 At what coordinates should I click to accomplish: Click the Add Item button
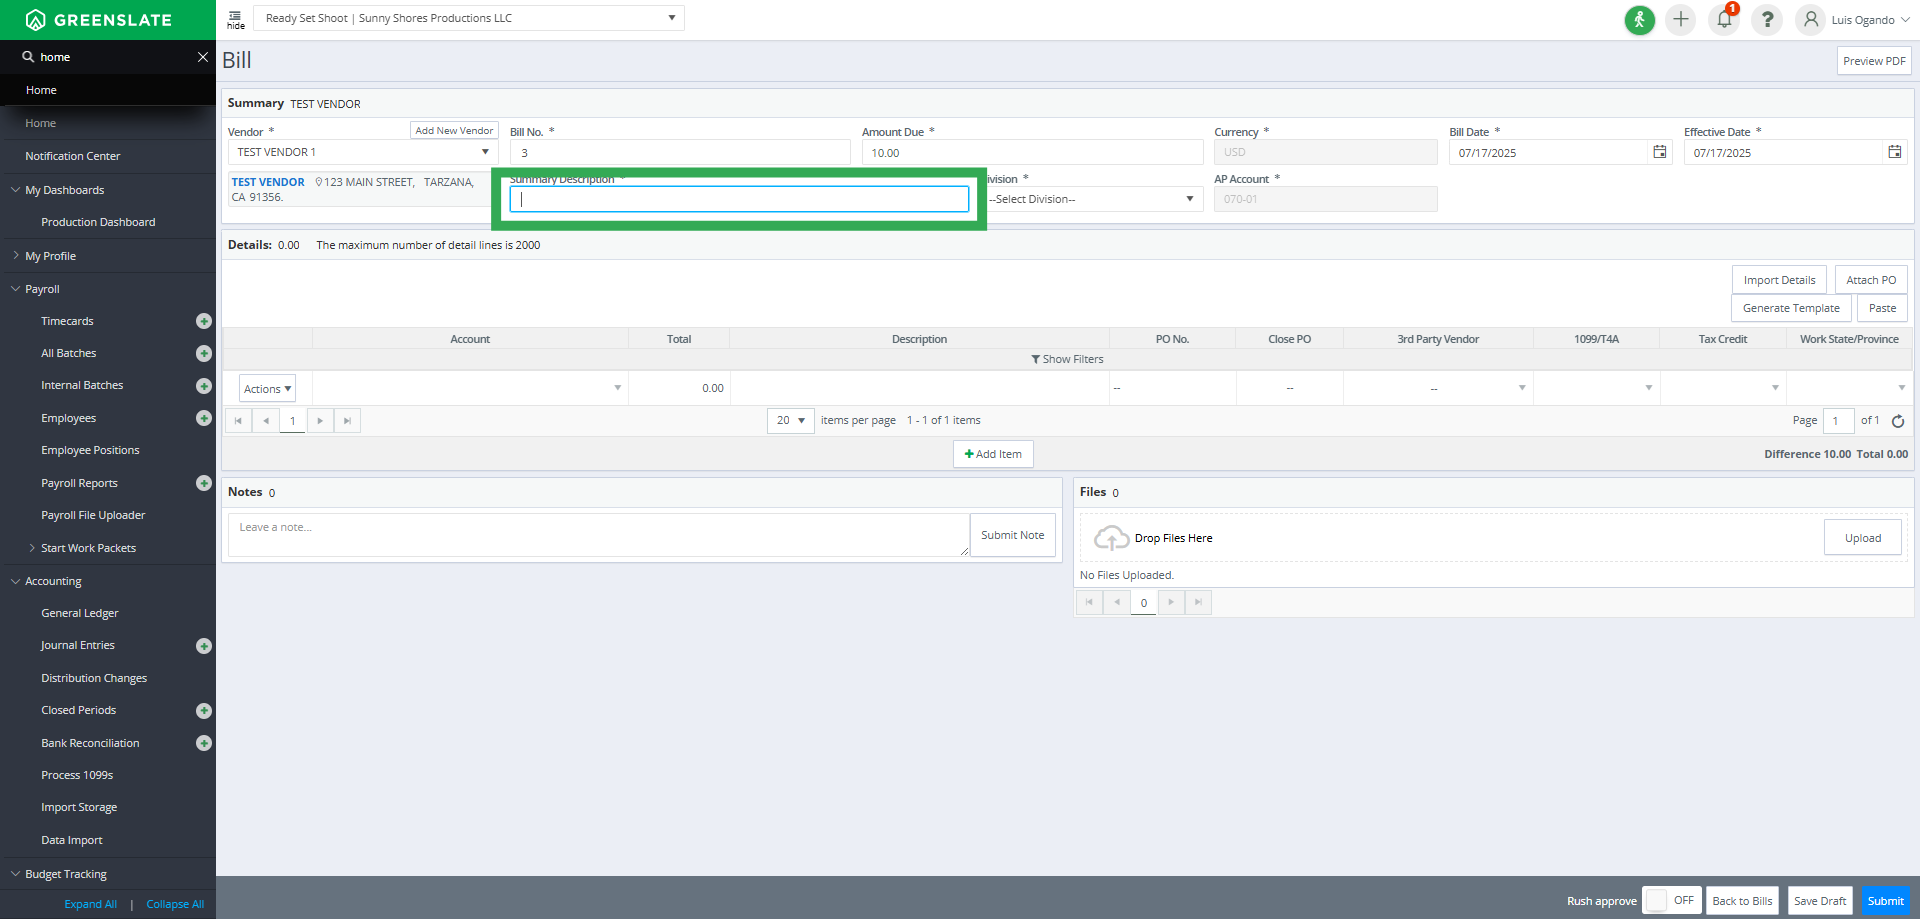tap(993, 454)
